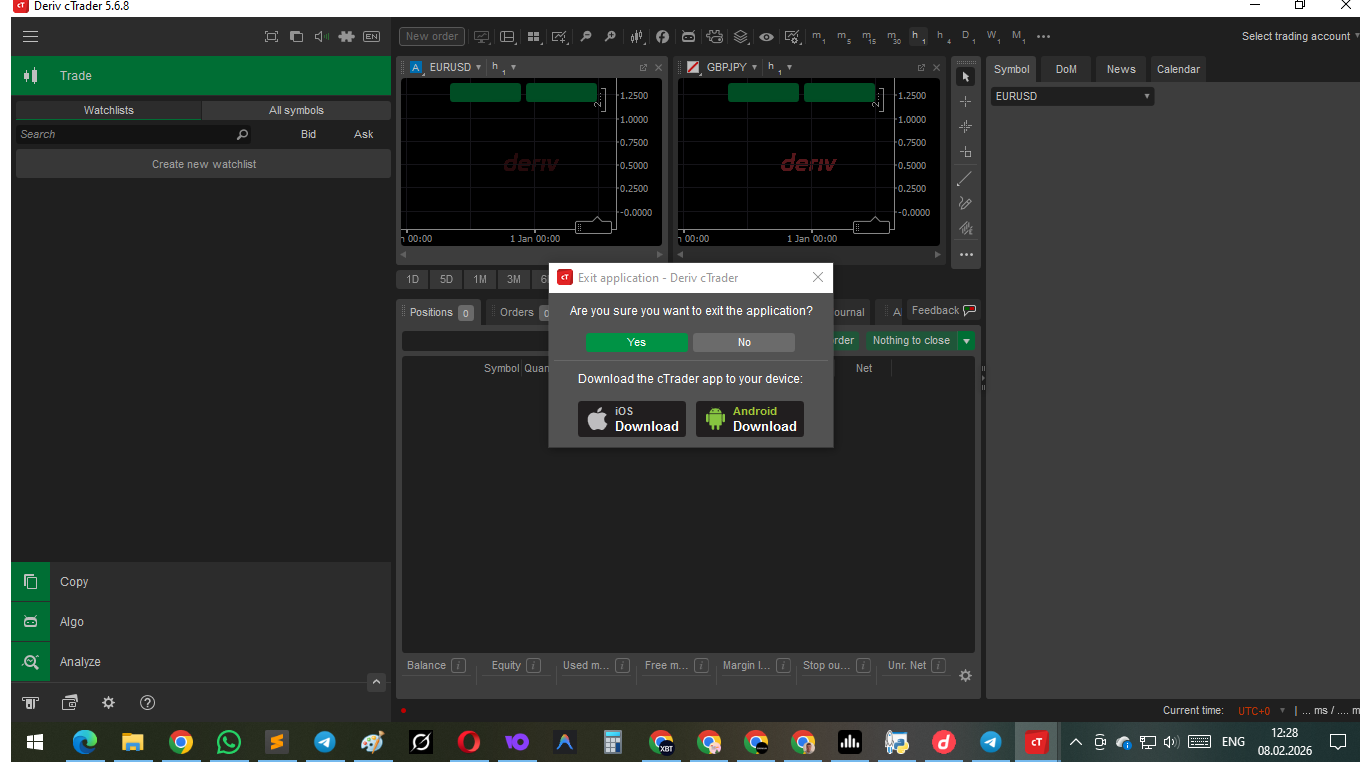Screen dimensions: 1360x768
Task: Open the hamburger main menu
Action: coord(30,37)
